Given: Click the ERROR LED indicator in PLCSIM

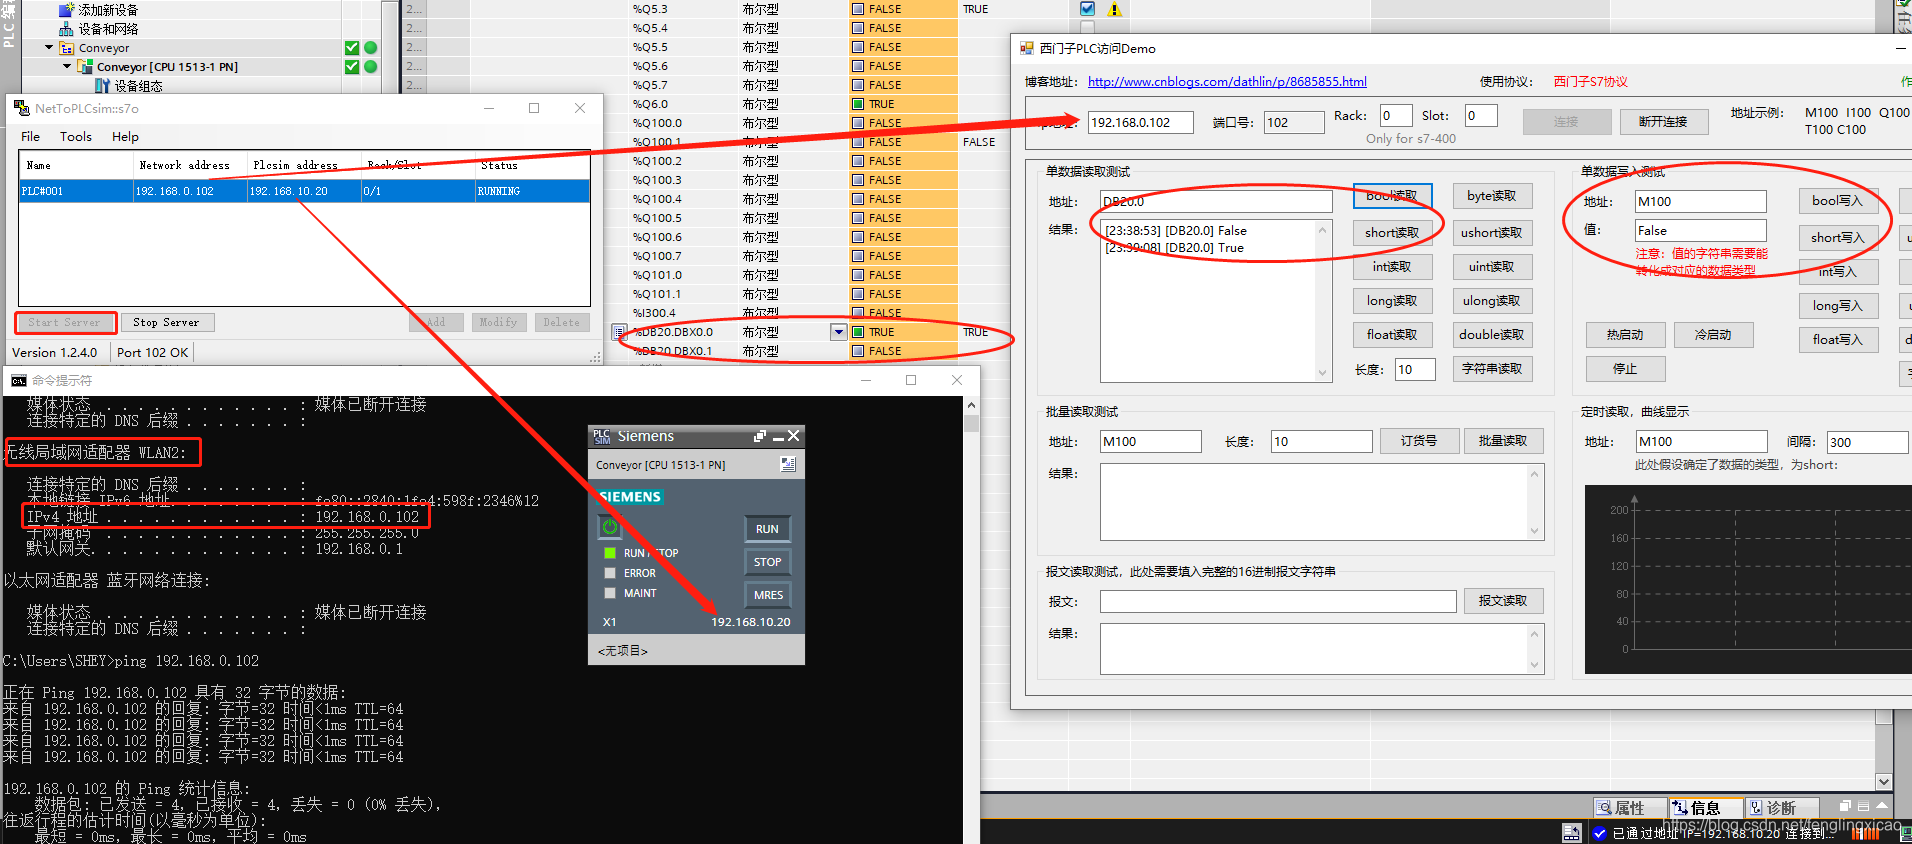Looking at the screenshot, I should coord(610,573).
